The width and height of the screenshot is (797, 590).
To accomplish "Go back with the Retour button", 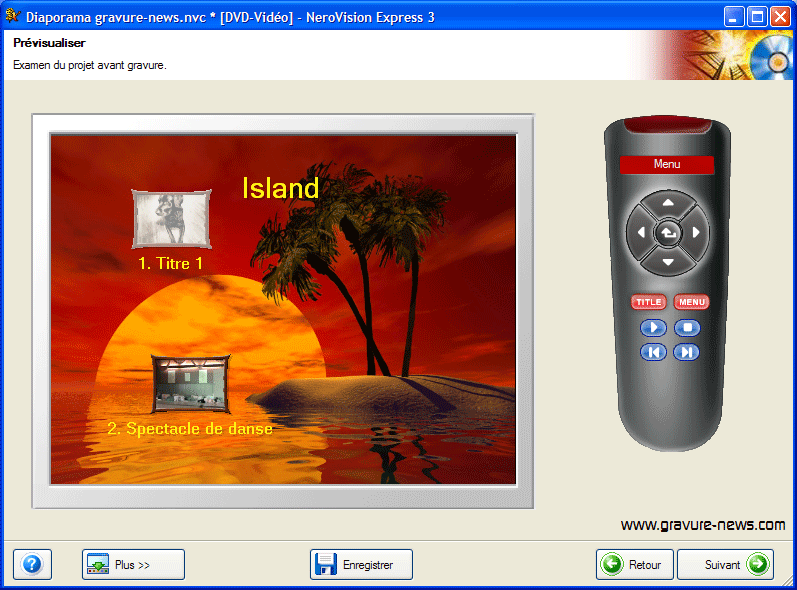I will tap(635, 564).
